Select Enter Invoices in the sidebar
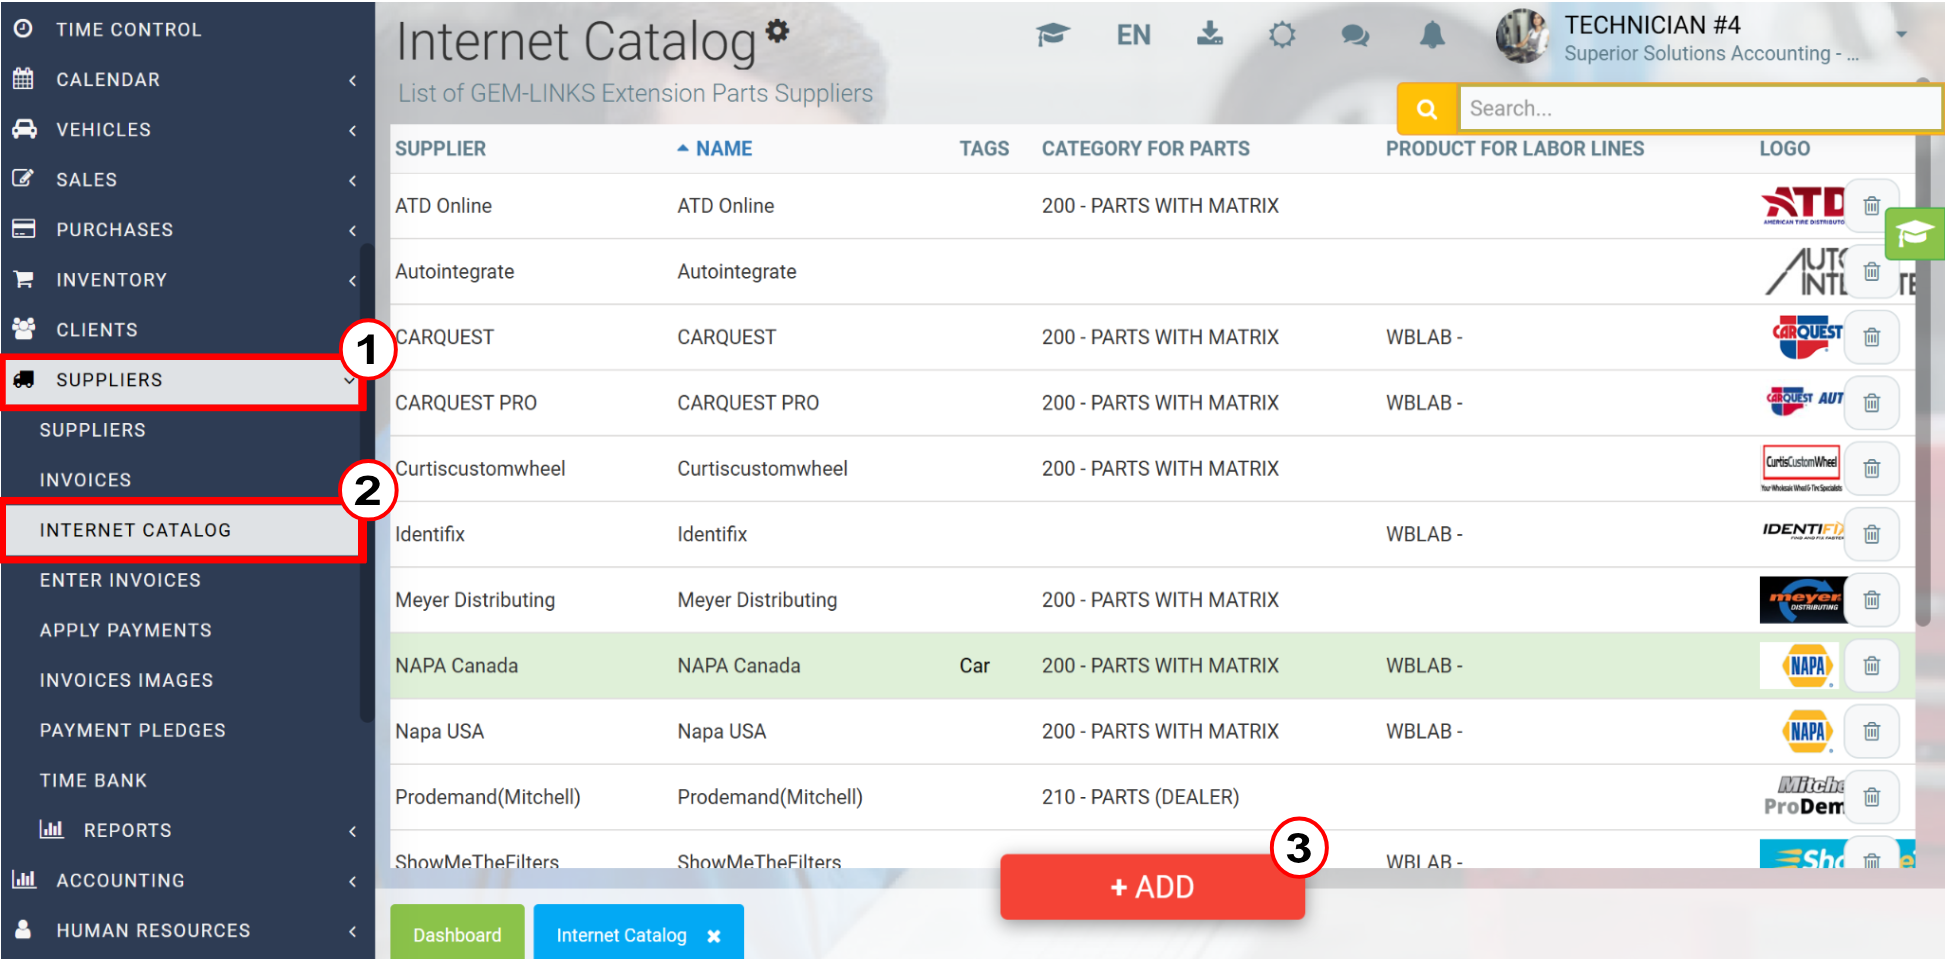1945x959 pixels. (x=120, y=580)
